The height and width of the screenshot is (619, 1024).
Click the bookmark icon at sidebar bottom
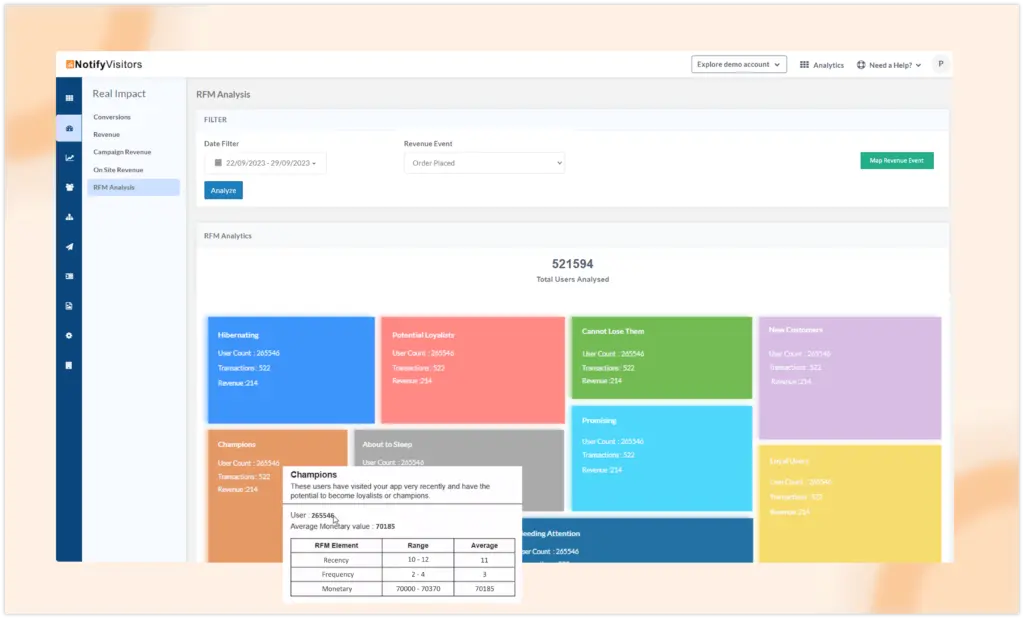click(x=69, y=365)
